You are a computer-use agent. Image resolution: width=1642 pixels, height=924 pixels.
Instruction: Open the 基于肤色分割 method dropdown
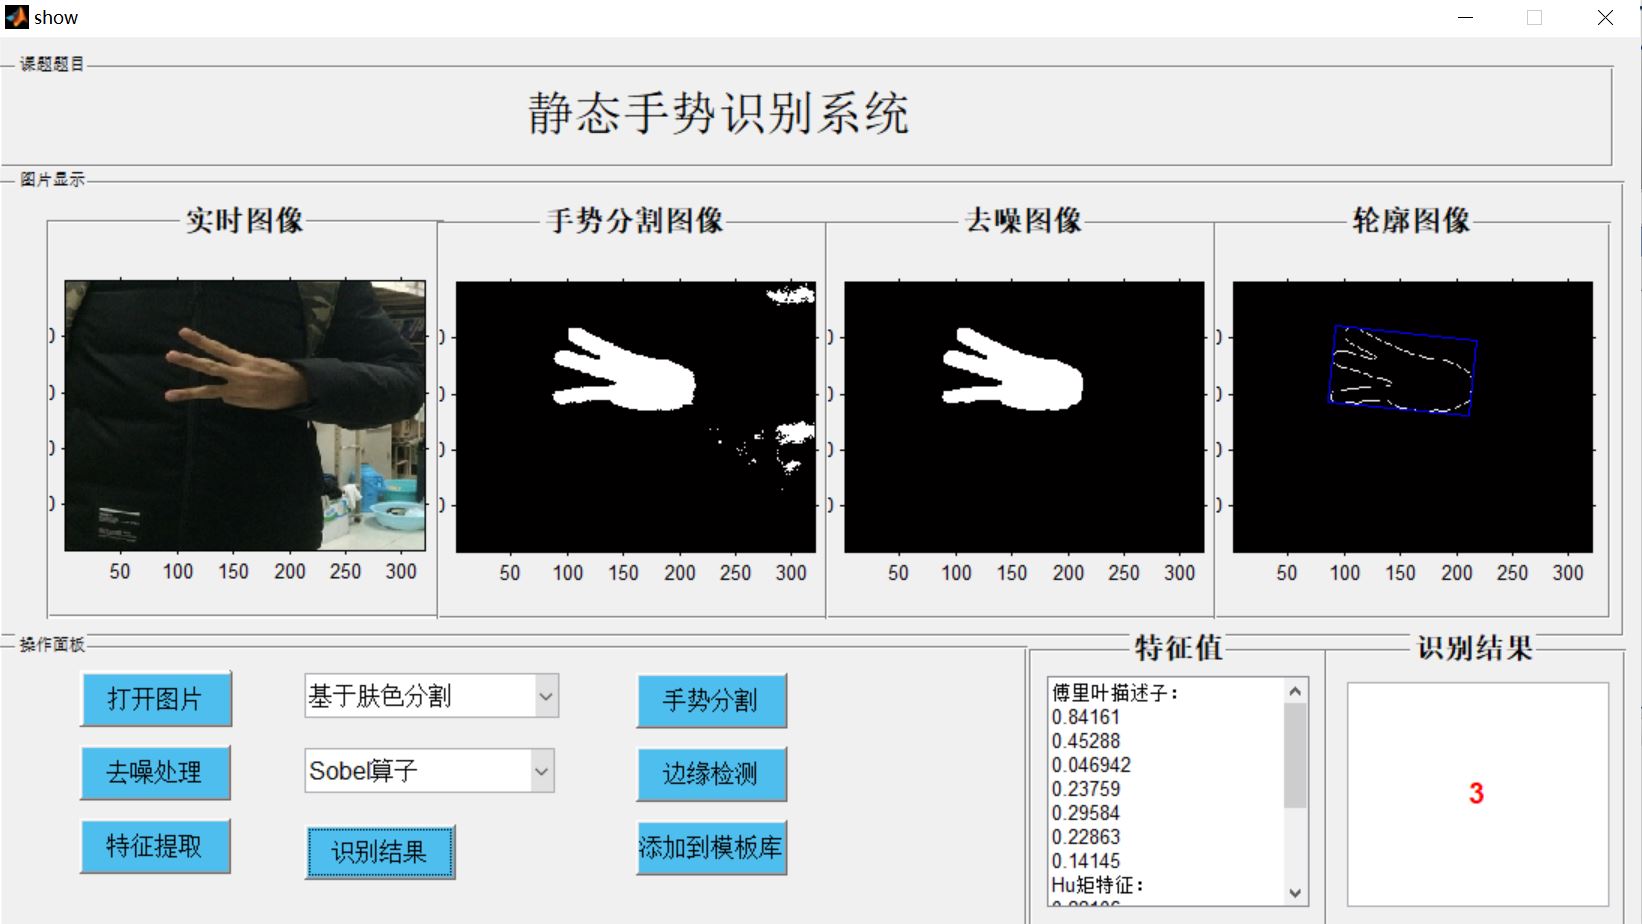(x=431, y=696)
